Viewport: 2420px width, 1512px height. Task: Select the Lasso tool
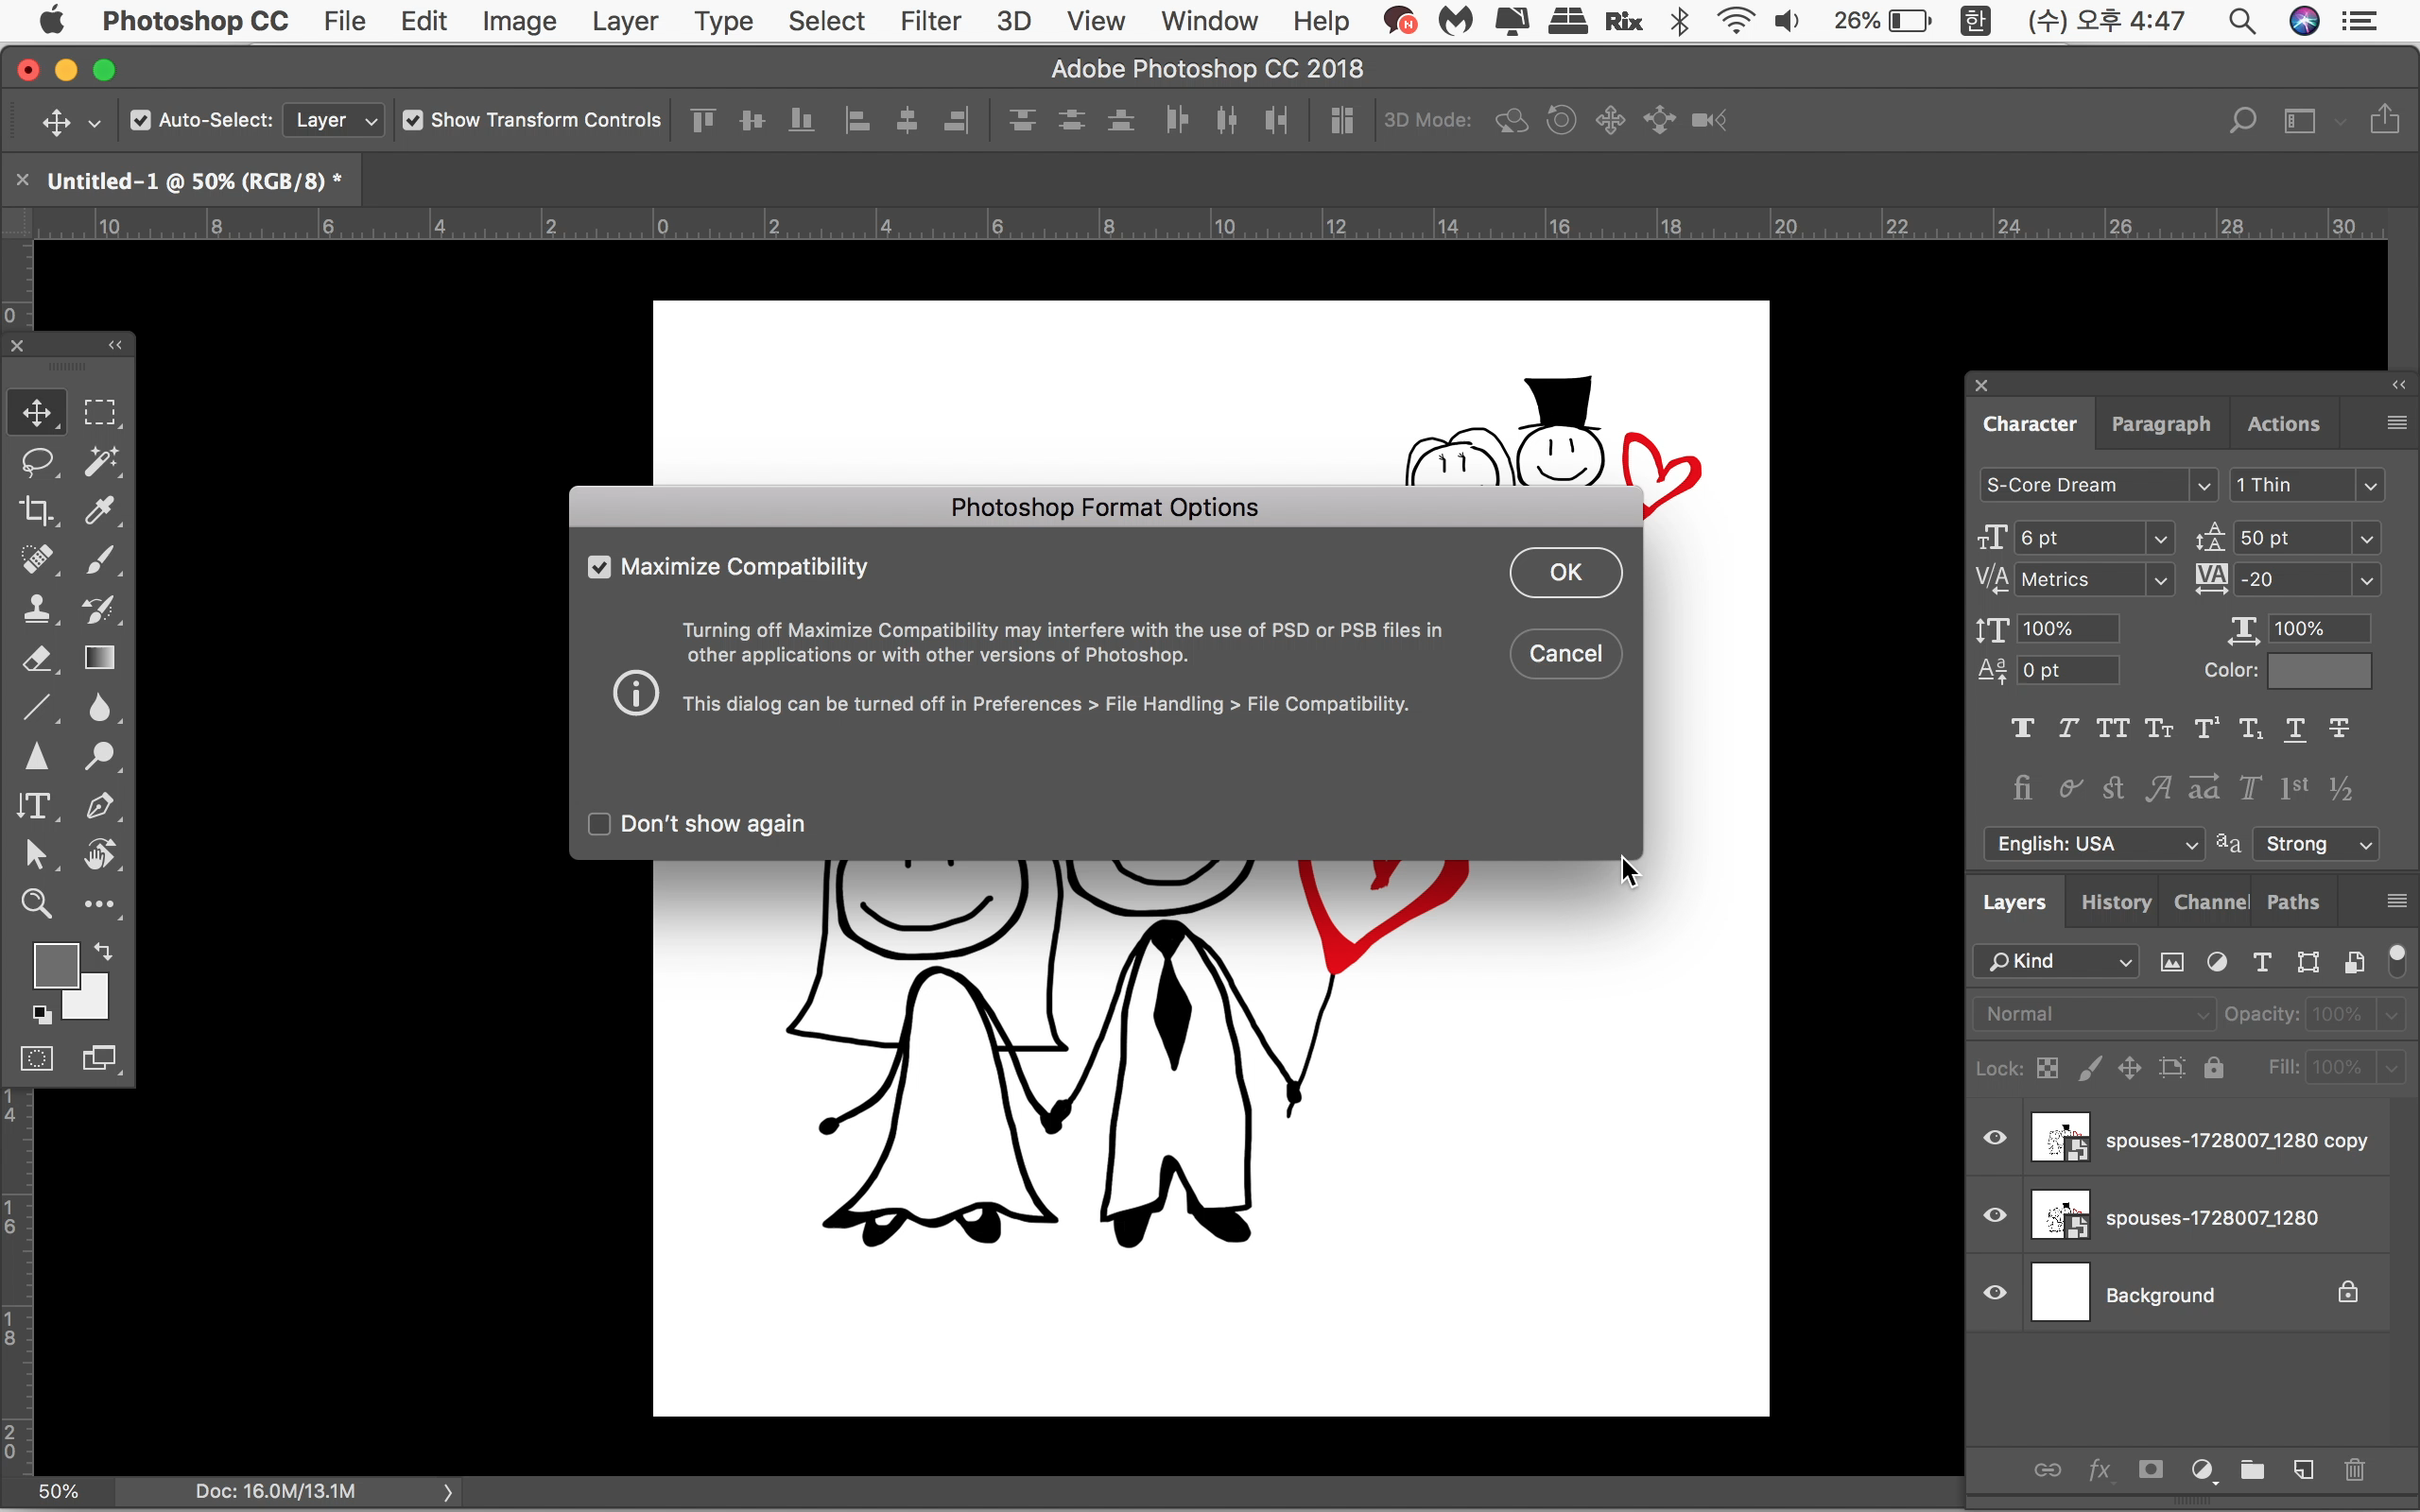tap(37, 462)
